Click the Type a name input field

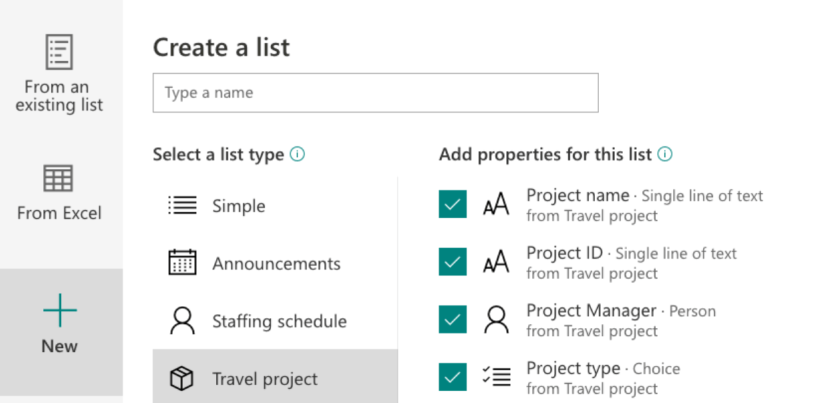(x=375, y=93)
